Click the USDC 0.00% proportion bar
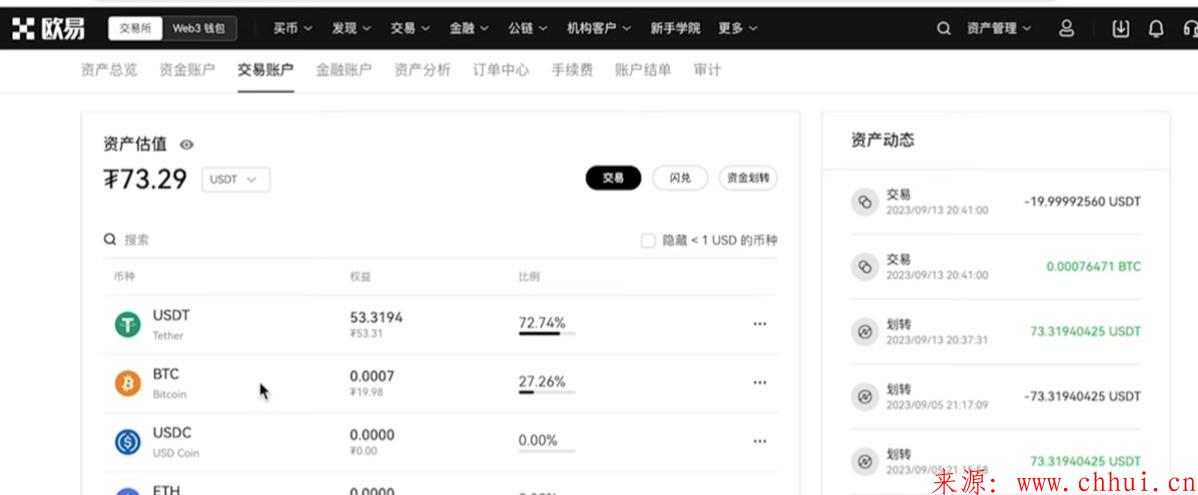The width and height of the screenshot is (1198, 495). [546, 451]
